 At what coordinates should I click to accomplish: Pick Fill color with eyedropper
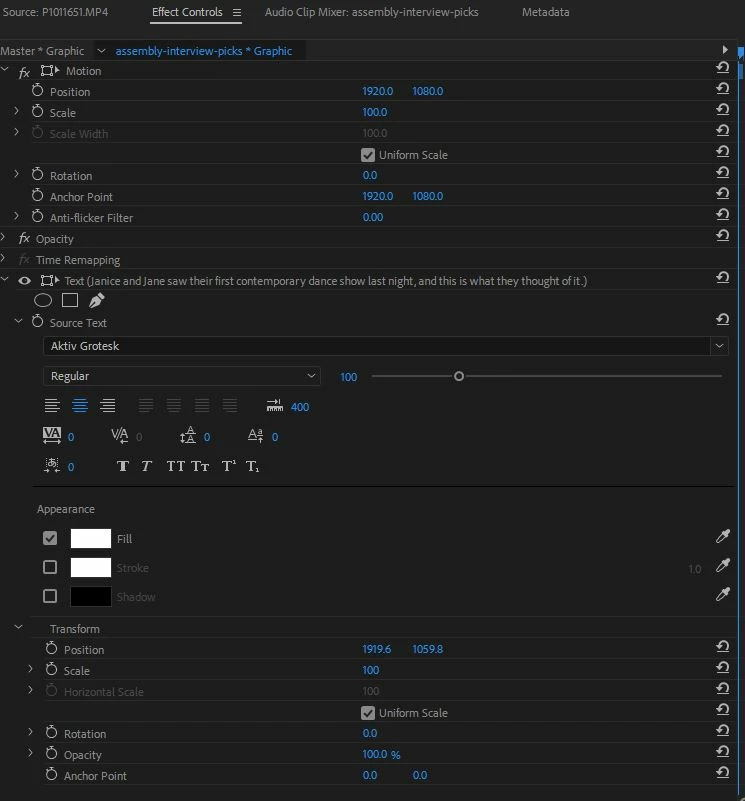pos(723,536)
